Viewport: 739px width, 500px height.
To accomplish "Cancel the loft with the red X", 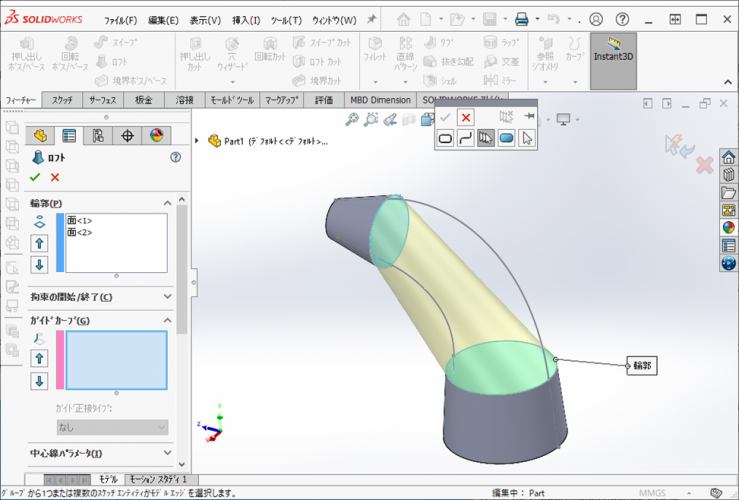I will [55, 177].
